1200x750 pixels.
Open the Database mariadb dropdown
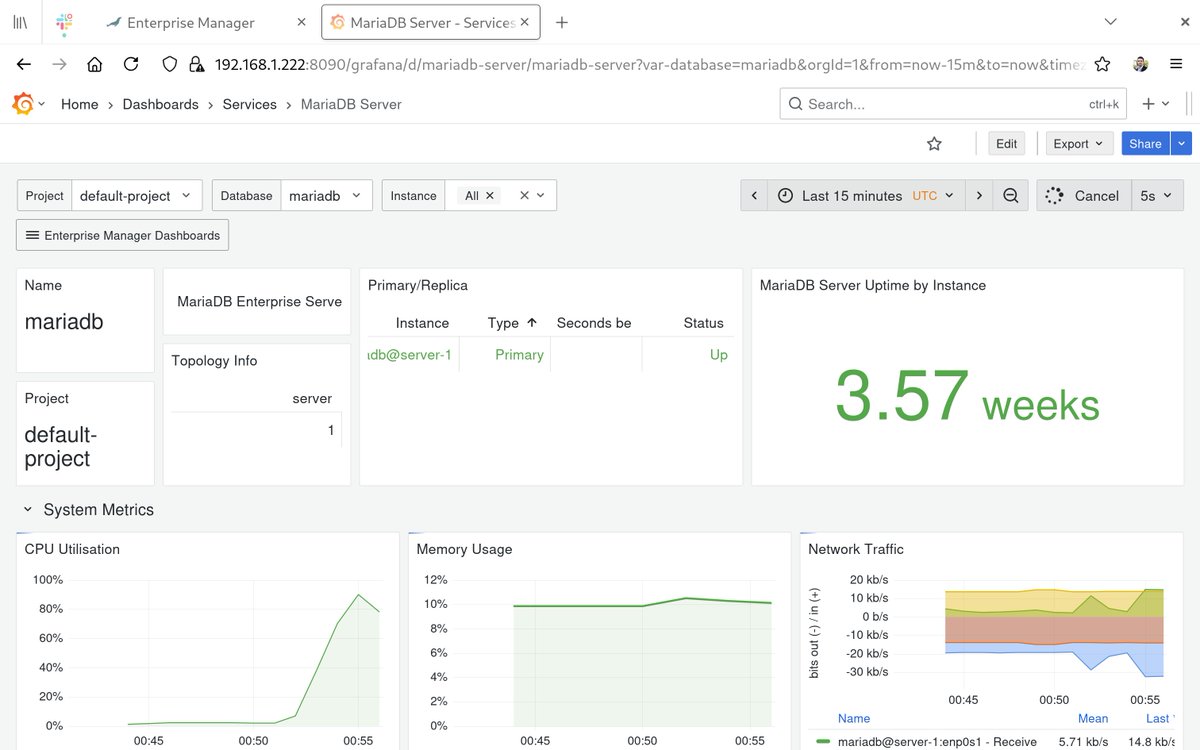click(327, 196)
